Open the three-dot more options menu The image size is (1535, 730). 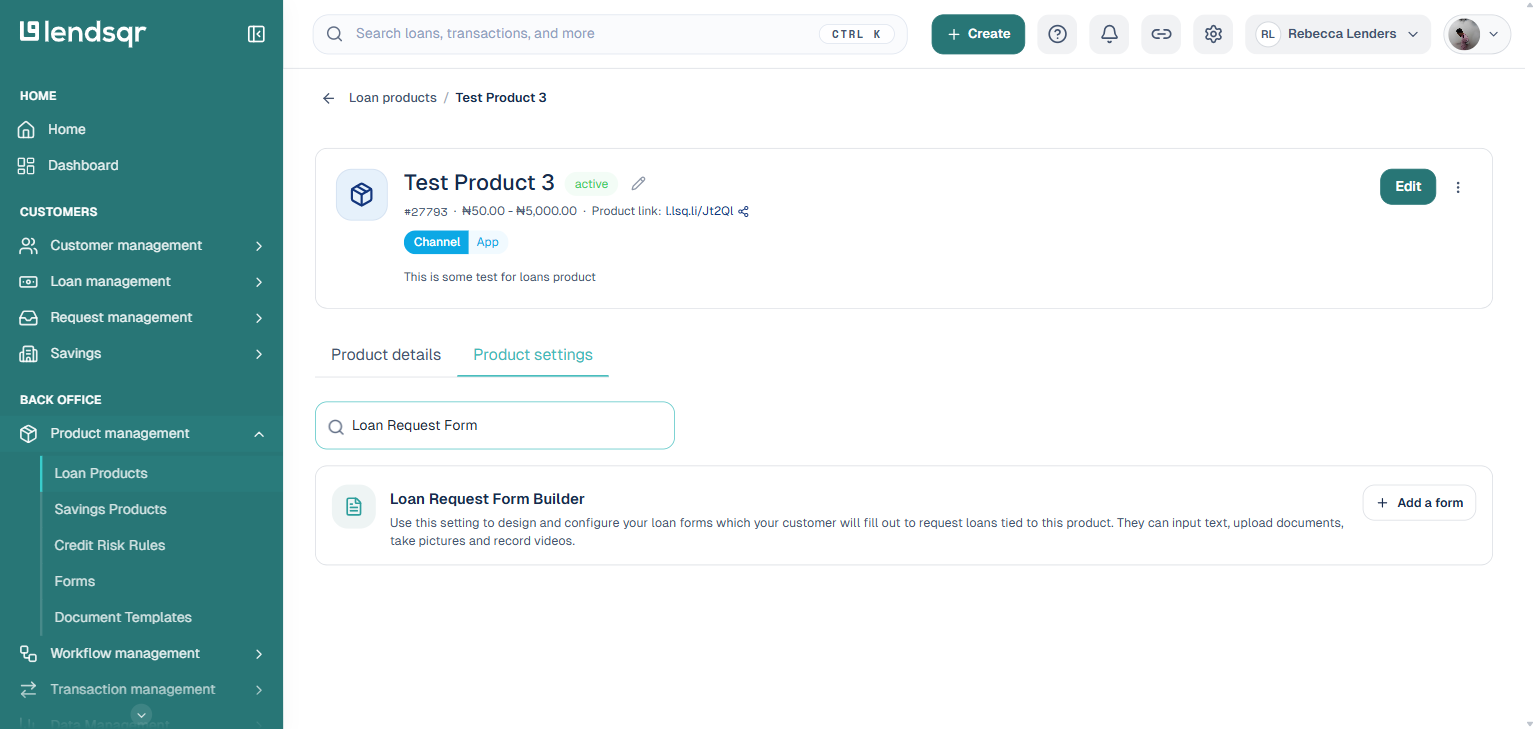(x=1458, y=187)
